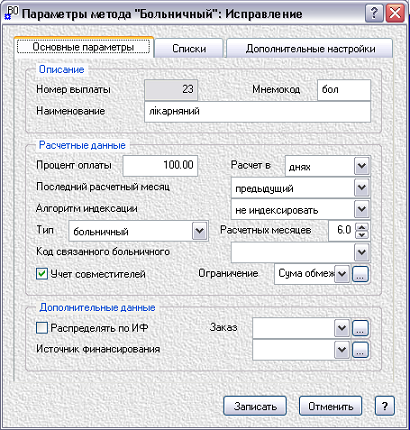Screen dimensions: 410x430
Task: Click the Наименование text field
Action: [257, 111]
